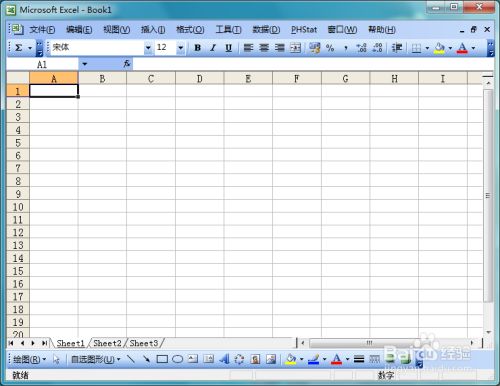
Task: Open the 文件(F) menu
Action: pos(42,30)
